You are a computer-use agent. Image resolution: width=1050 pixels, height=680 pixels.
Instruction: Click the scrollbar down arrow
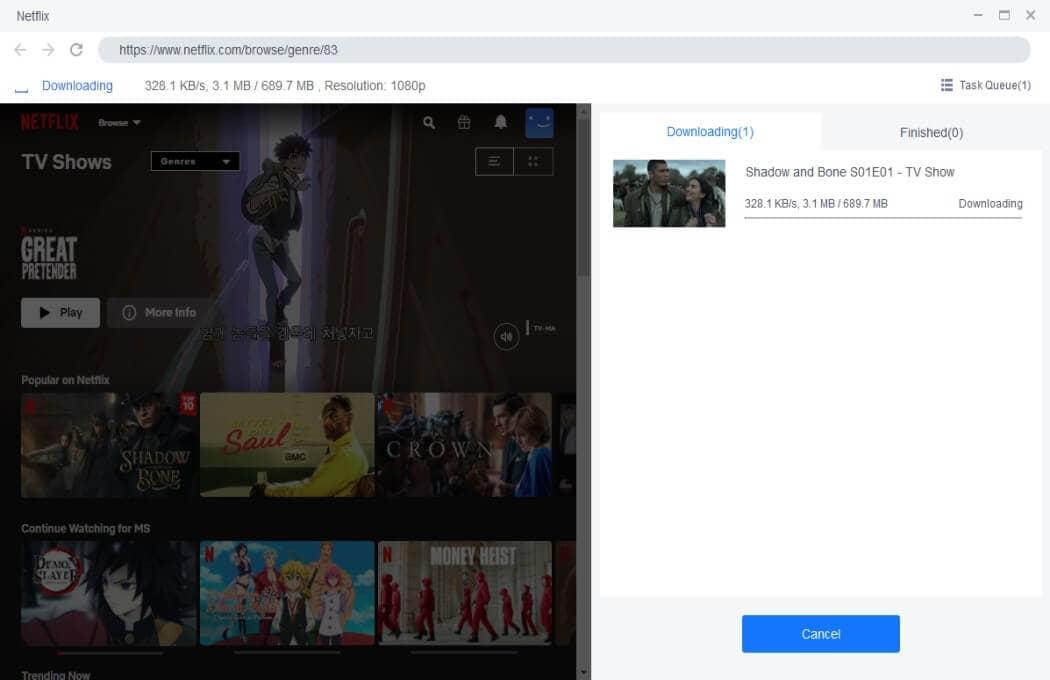583,672
